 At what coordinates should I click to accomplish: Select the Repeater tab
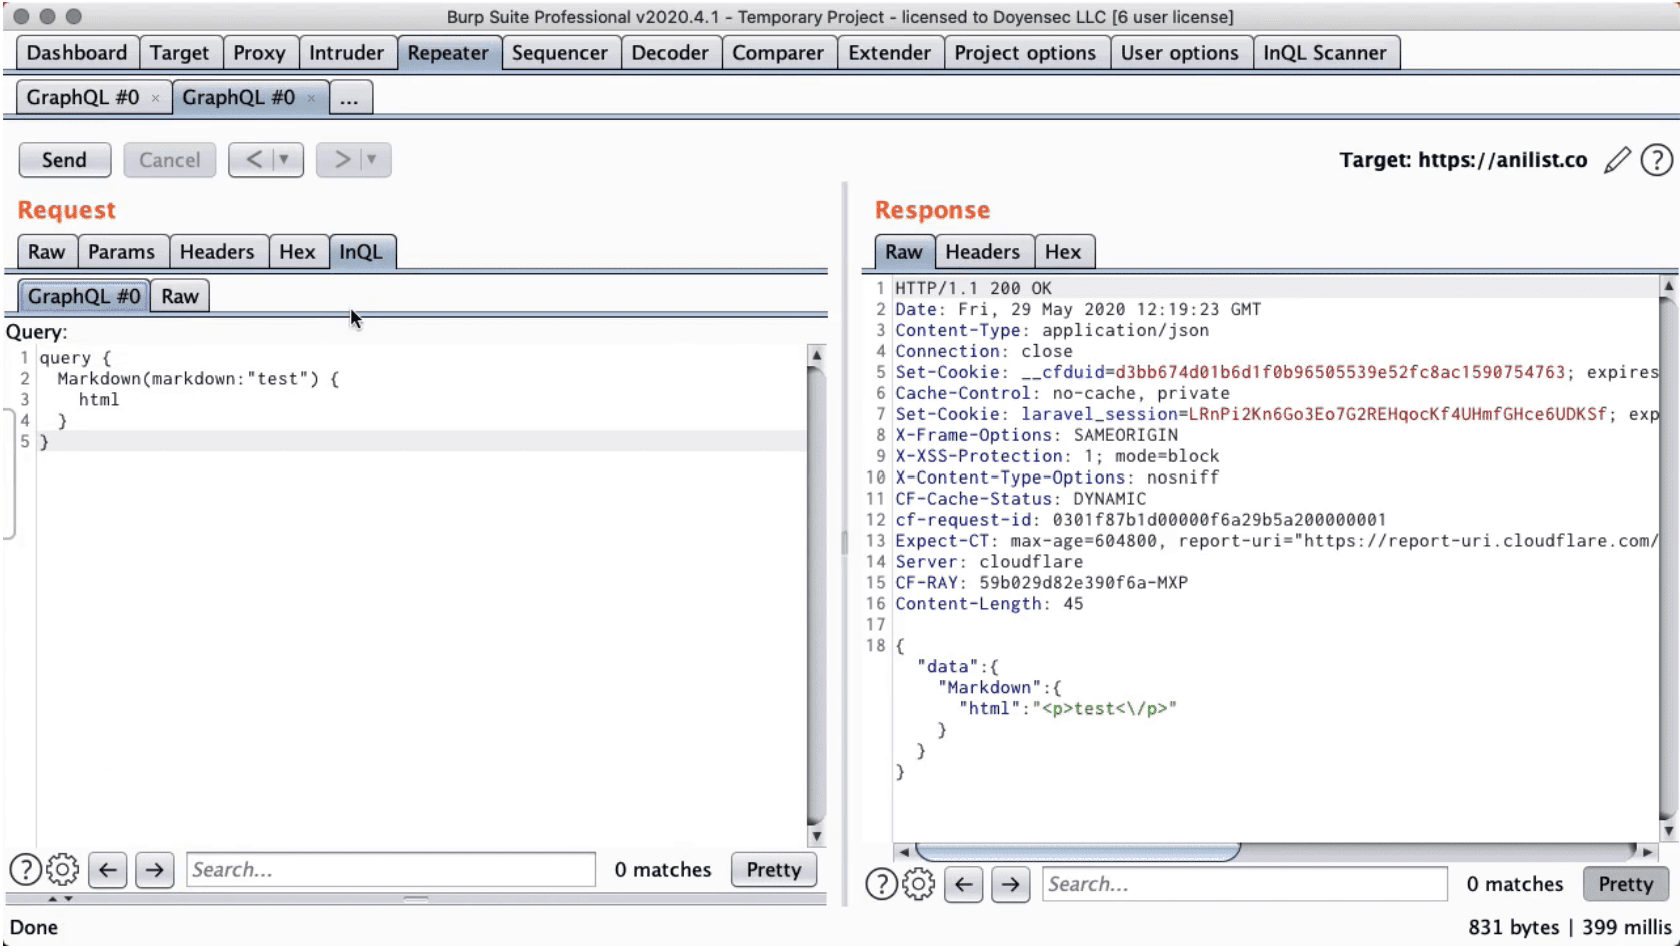448,53
